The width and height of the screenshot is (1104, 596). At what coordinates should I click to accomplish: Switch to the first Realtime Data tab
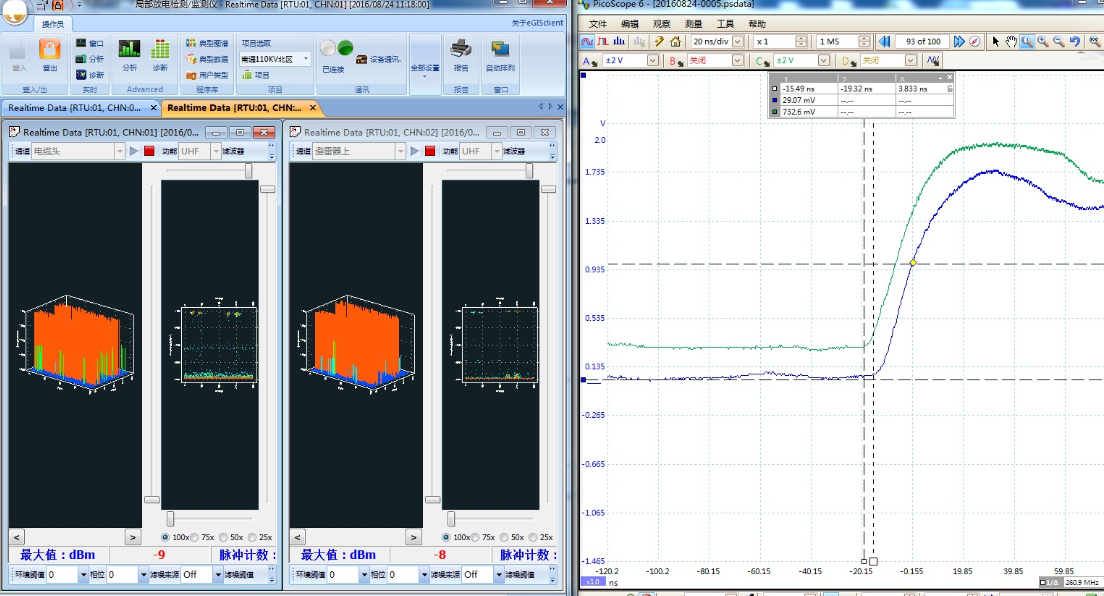point(76,107)
